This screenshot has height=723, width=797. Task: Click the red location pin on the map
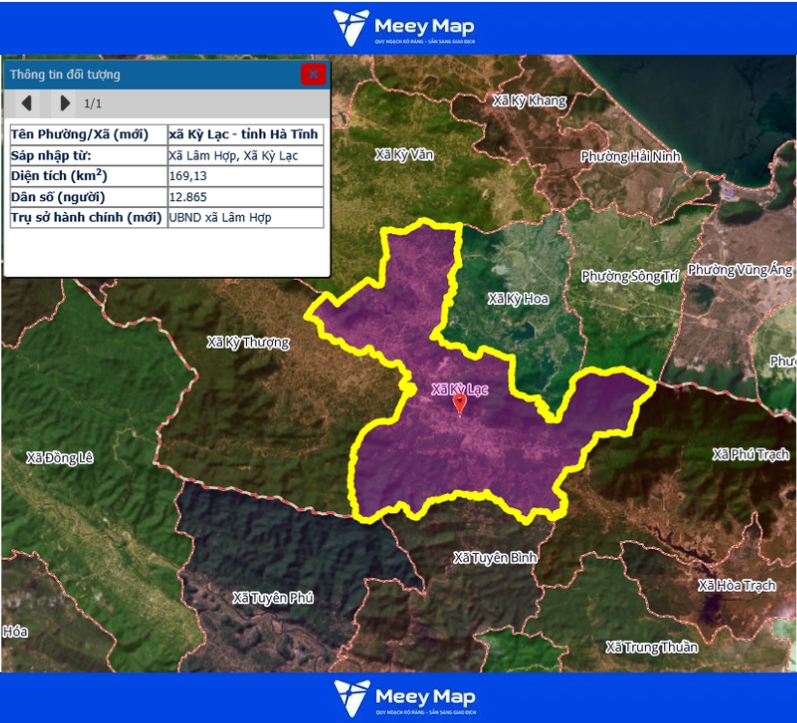pyautogui.click(x=459, y=404)
